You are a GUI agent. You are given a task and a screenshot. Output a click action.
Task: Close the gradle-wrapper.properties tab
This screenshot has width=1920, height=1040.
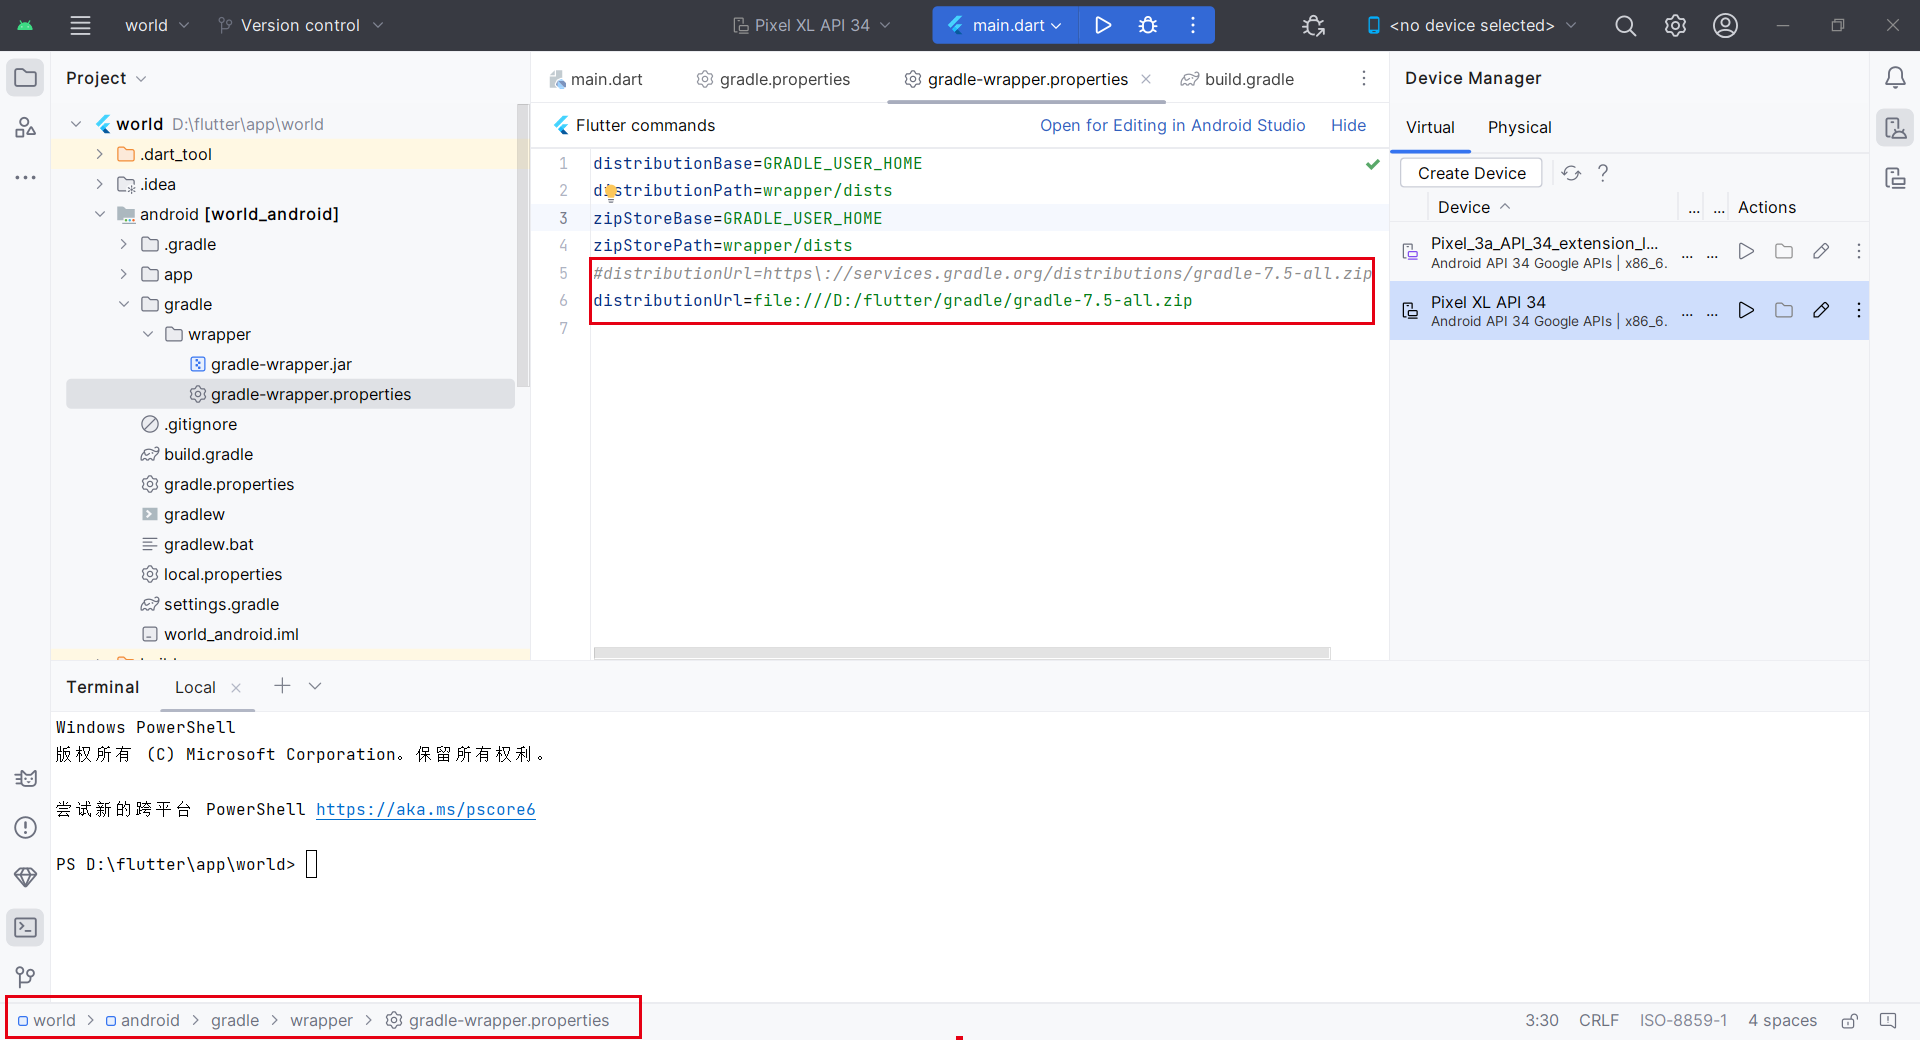click(x=1146, y=79)
